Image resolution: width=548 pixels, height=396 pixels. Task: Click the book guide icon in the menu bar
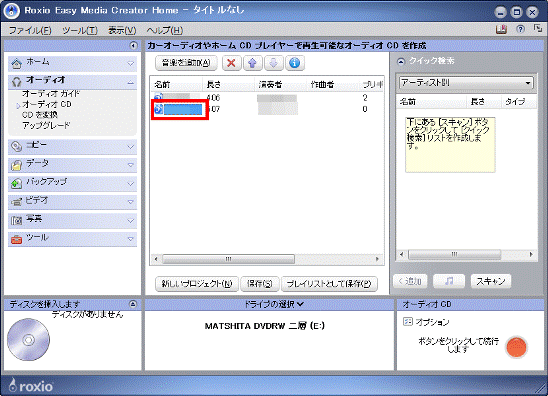pyautogui.click(x=501, y=29)
